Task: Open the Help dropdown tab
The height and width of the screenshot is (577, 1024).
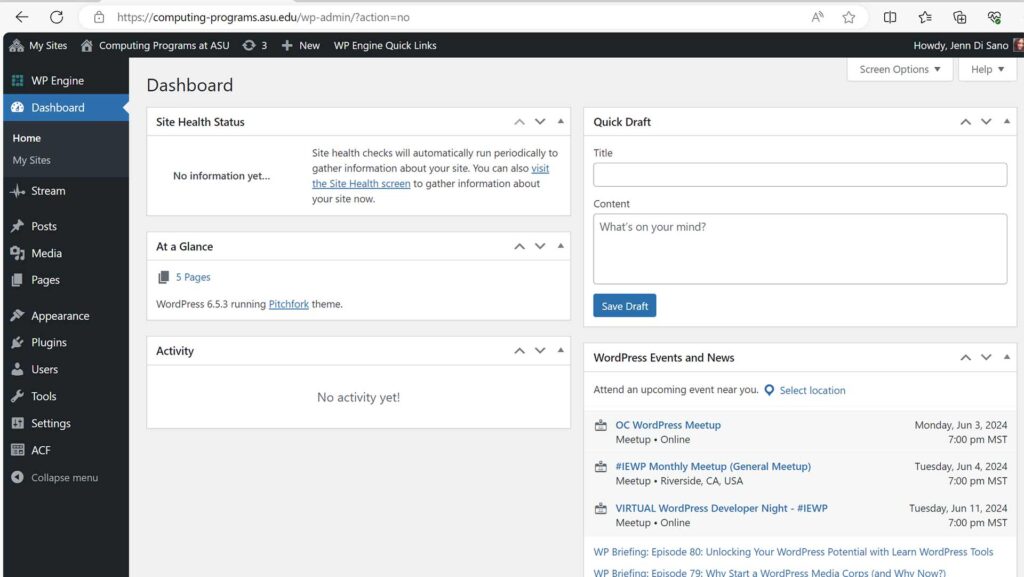Action: 987,69
